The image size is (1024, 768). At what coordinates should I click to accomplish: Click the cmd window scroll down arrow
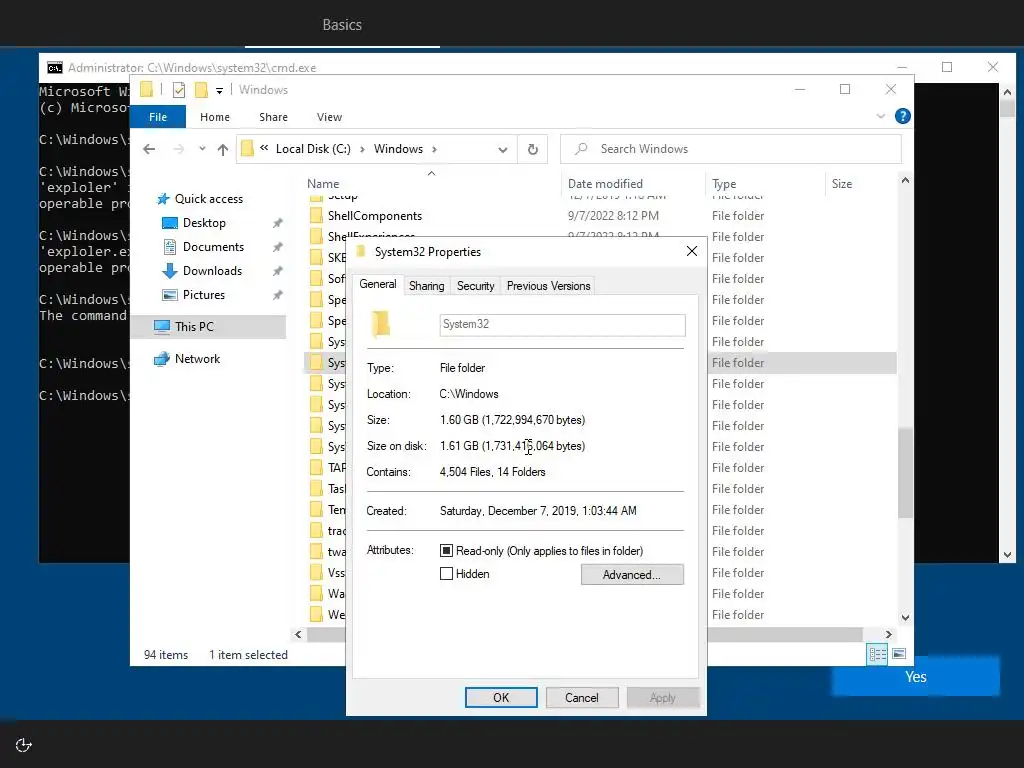[1006, 554]
